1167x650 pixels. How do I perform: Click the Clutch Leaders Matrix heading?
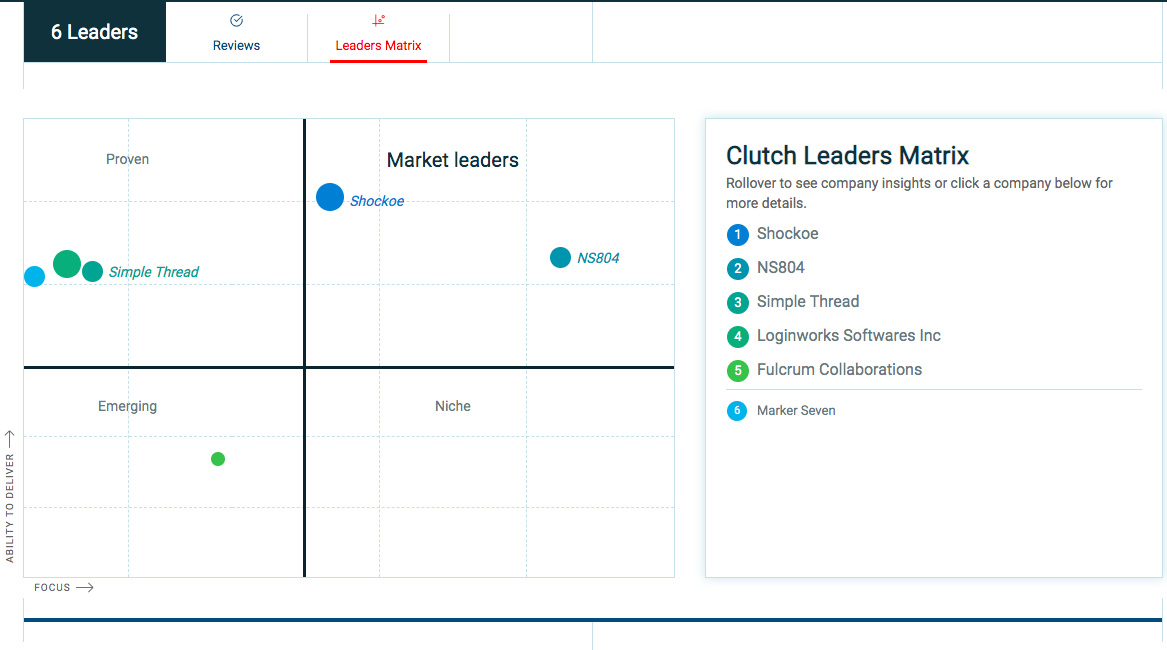(x=848, y=156)
